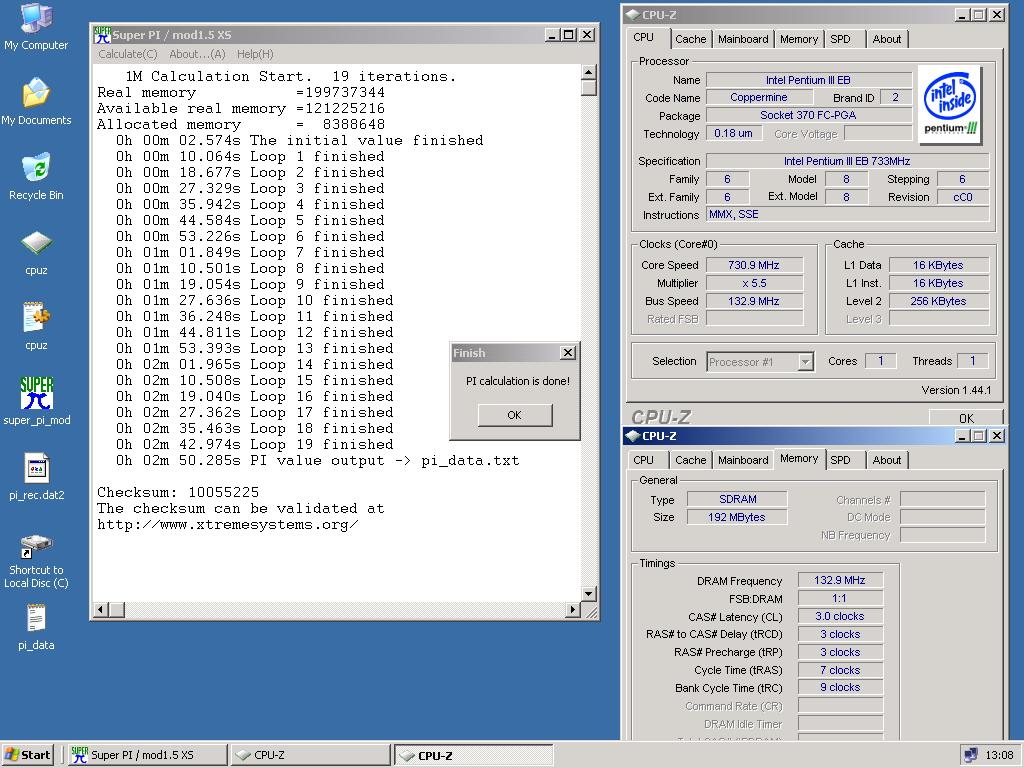Minimize the Super PI window
Viewport: 1024px width, 768px height.
tap(552, 35)
